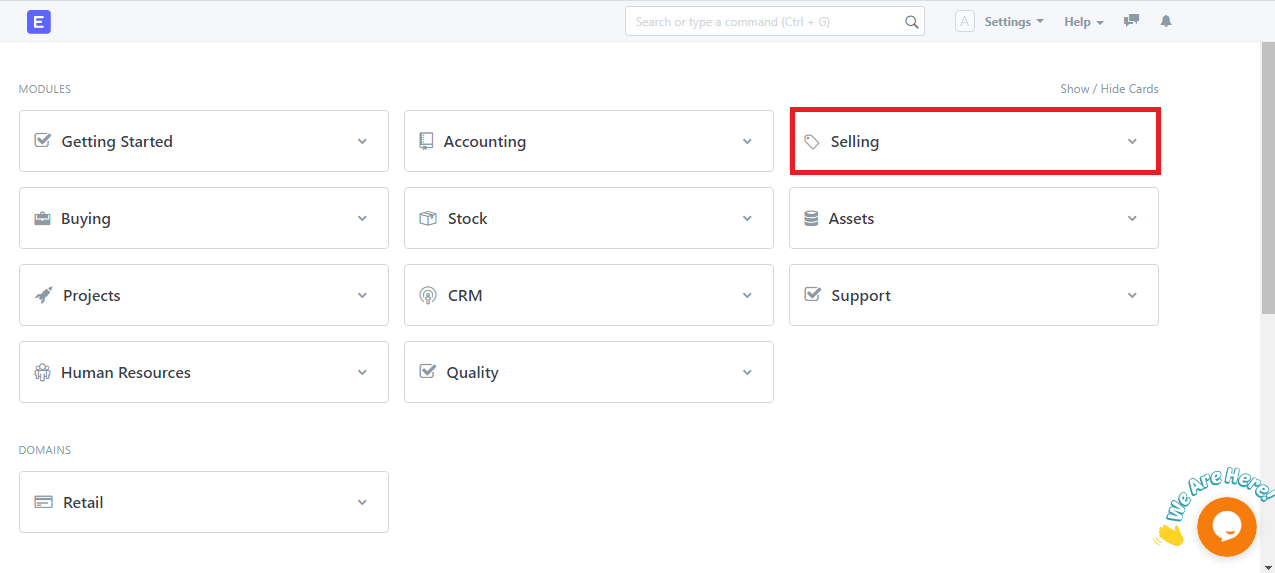
Task: Expand the Stock module chevron
Action: pos(747,218)
